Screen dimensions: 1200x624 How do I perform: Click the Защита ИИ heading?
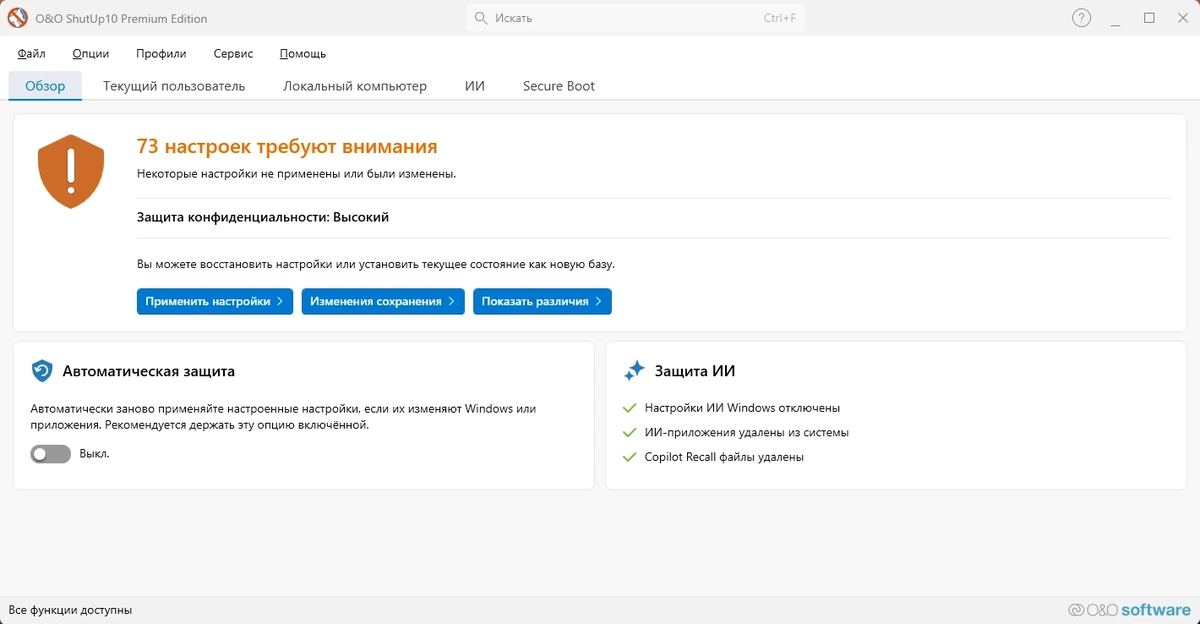coord(695,371)
